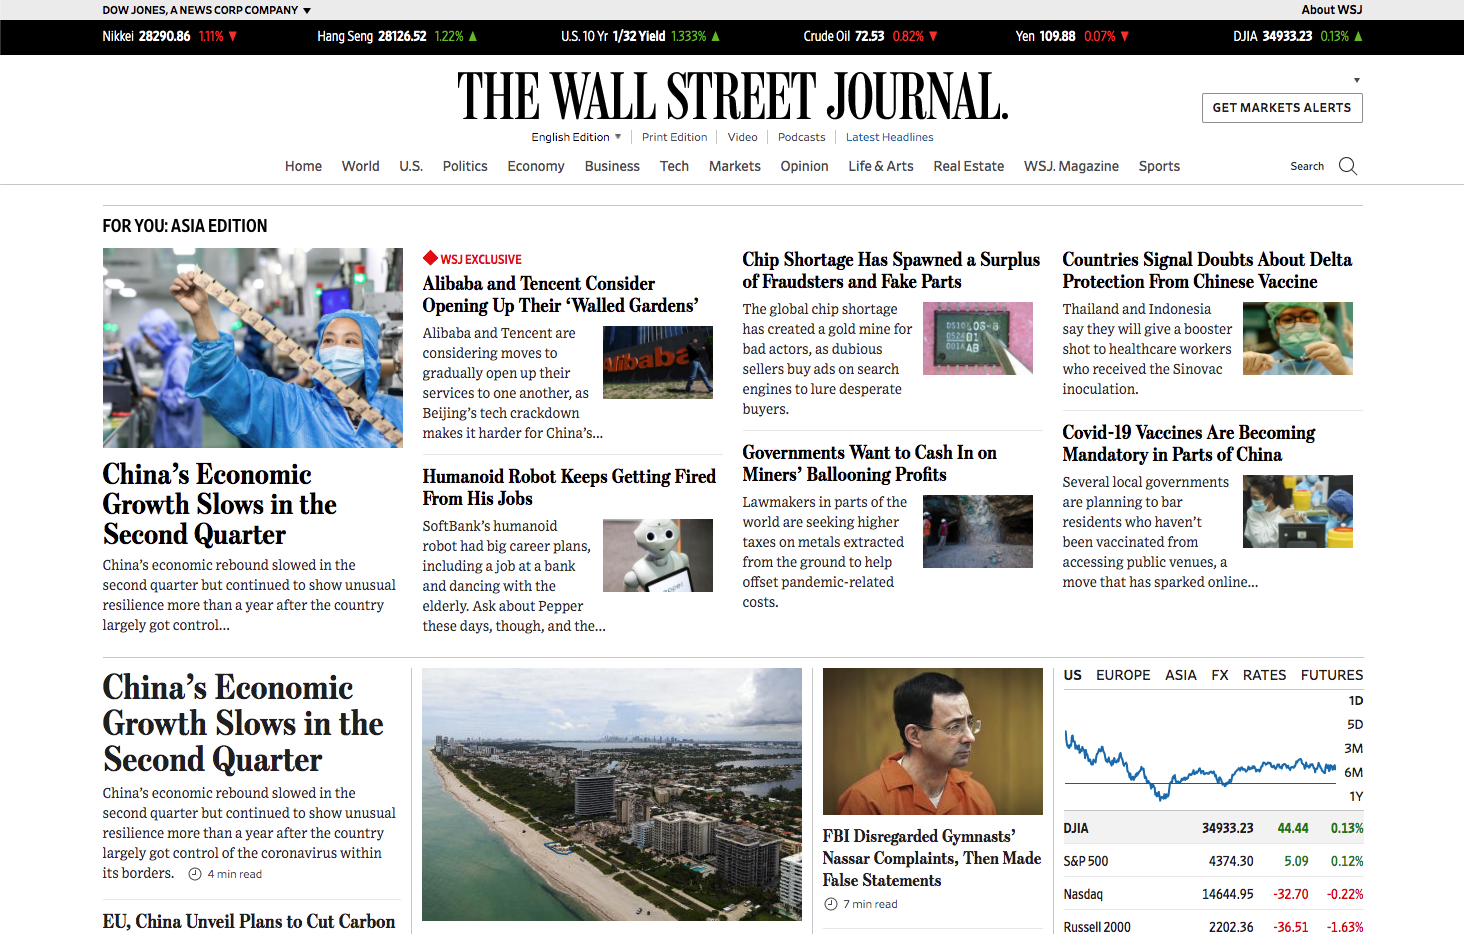Navigate to Opinion section
Screen dimensions: 1464x934
(x=805, y=166)
